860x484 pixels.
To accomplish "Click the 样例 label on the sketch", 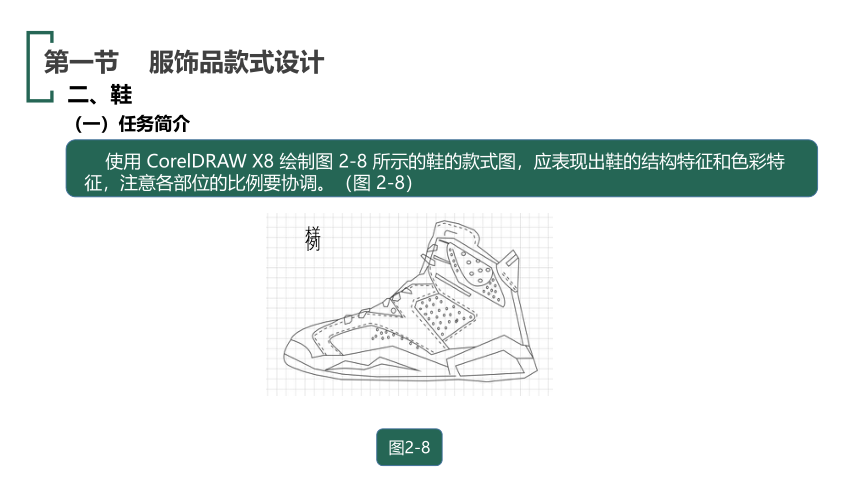I will pos(313,238).
